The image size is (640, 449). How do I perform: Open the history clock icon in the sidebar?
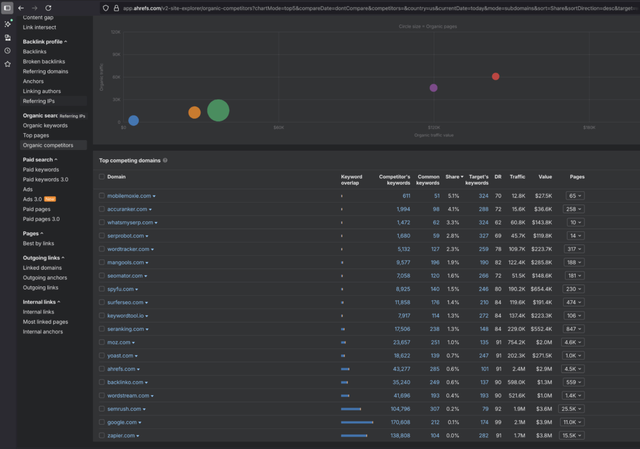click(8, 50)
